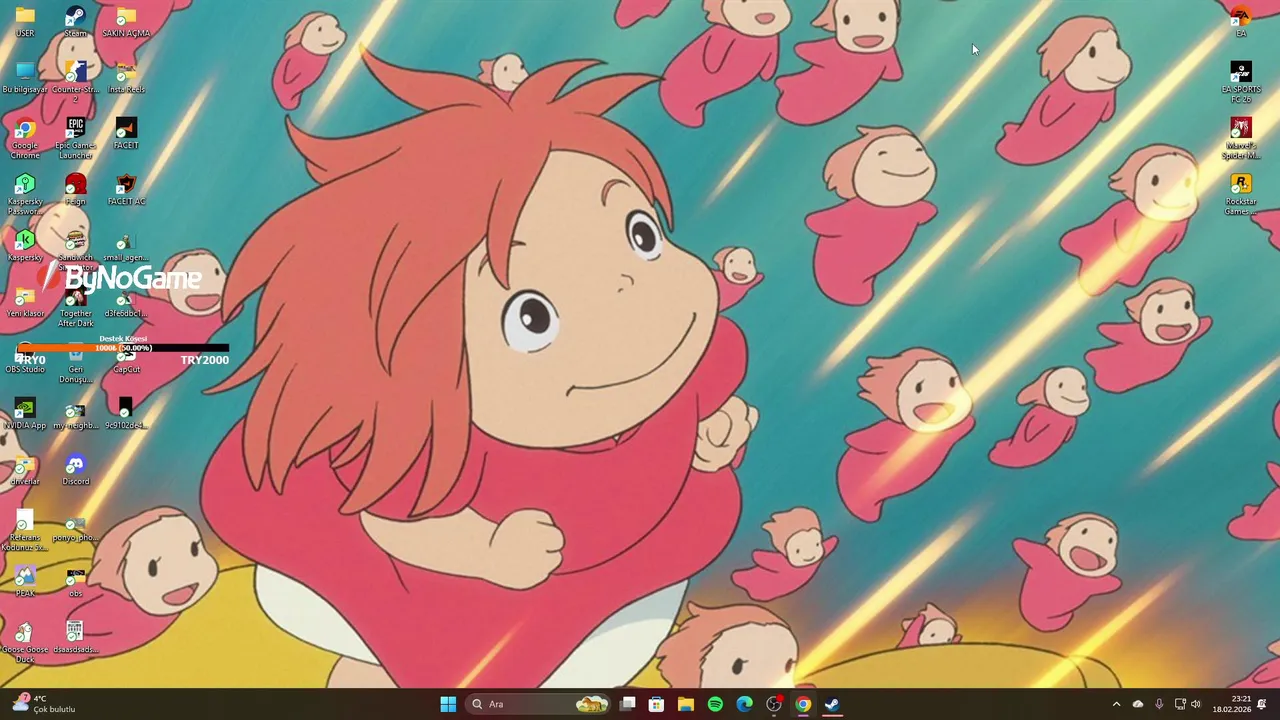Click the microphone icon in the system tray
Viewport: 1280px width, 720px height.
1159,704
